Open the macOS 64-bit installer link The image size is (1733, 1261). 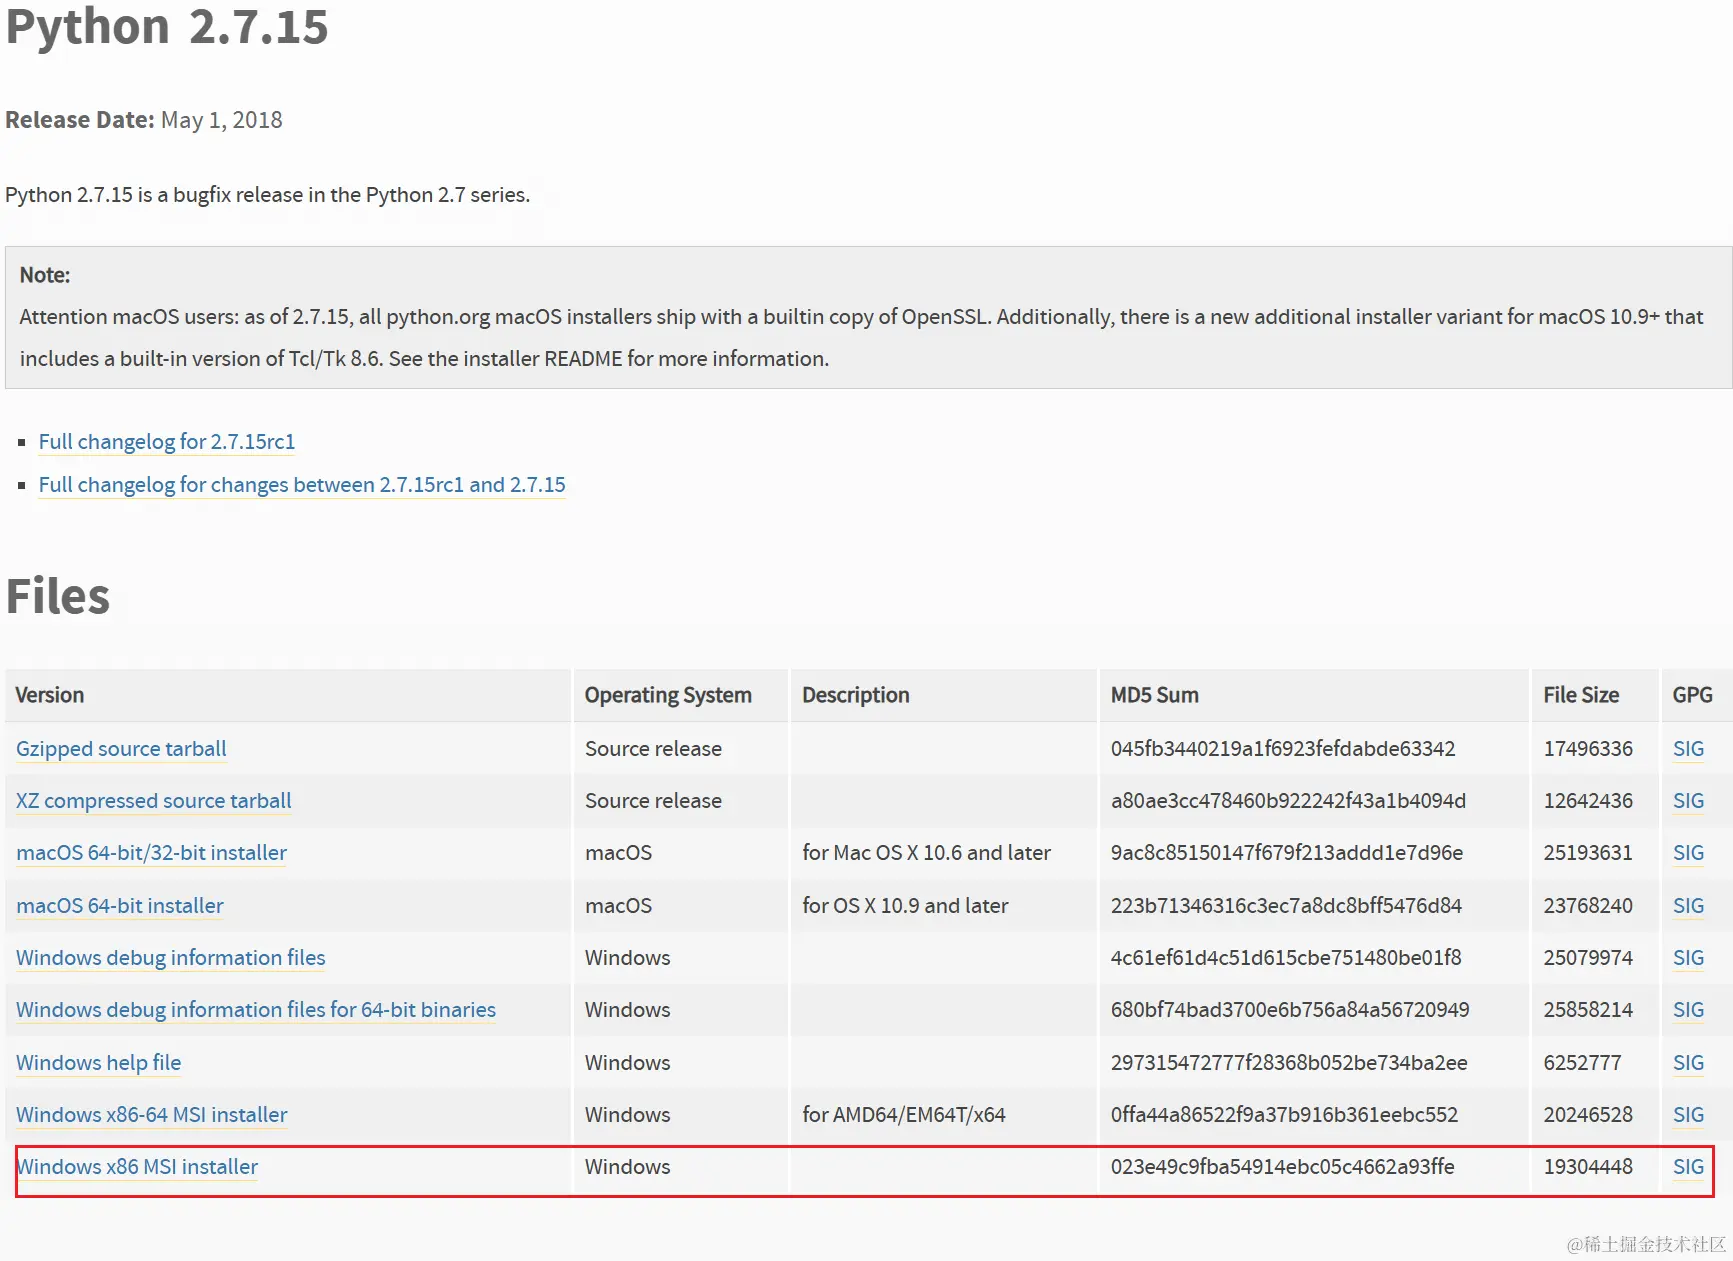point(119,905)
